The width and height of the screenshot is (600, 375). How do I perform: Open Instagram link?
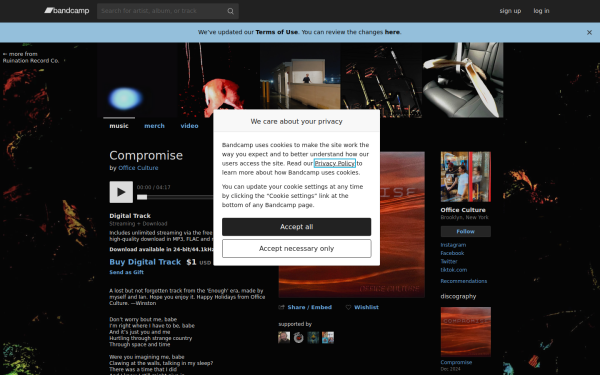tap(453, 245)
